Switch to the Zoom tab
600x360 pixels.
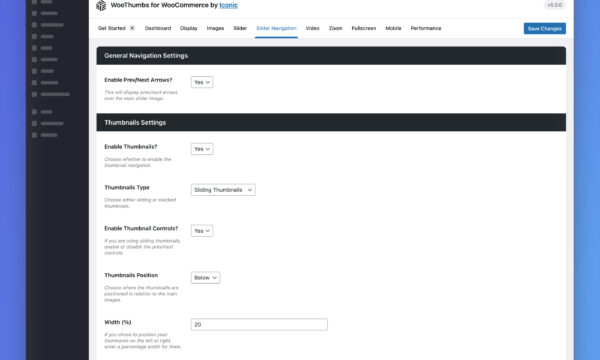tap(336, 28)
